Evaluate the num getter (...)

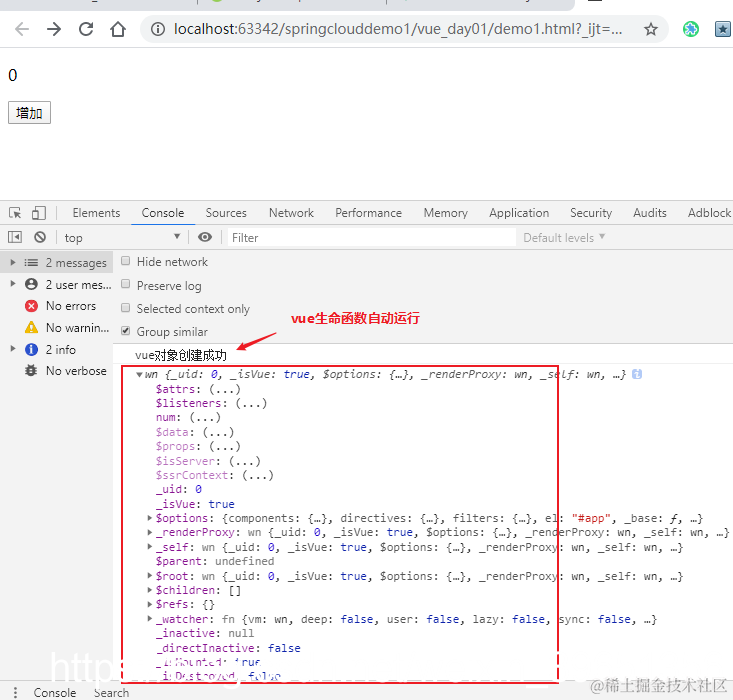[205, 418]
